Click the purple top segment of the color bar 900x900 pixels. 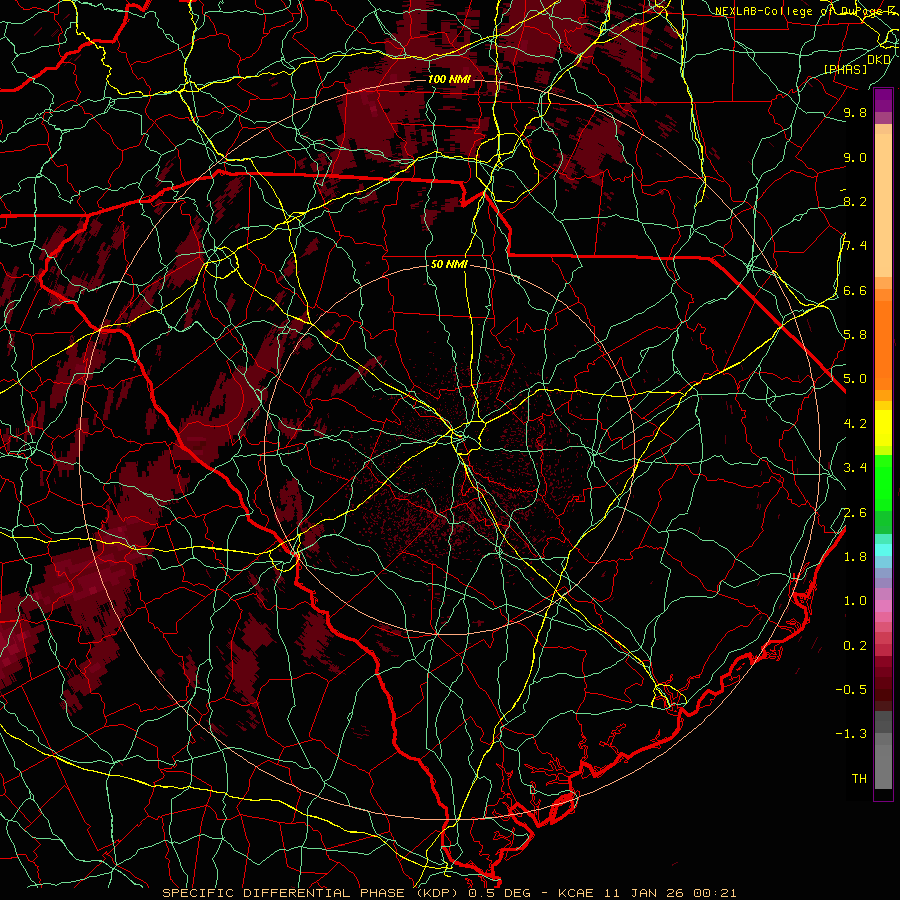pyautogui.click(x=883, y=100)
